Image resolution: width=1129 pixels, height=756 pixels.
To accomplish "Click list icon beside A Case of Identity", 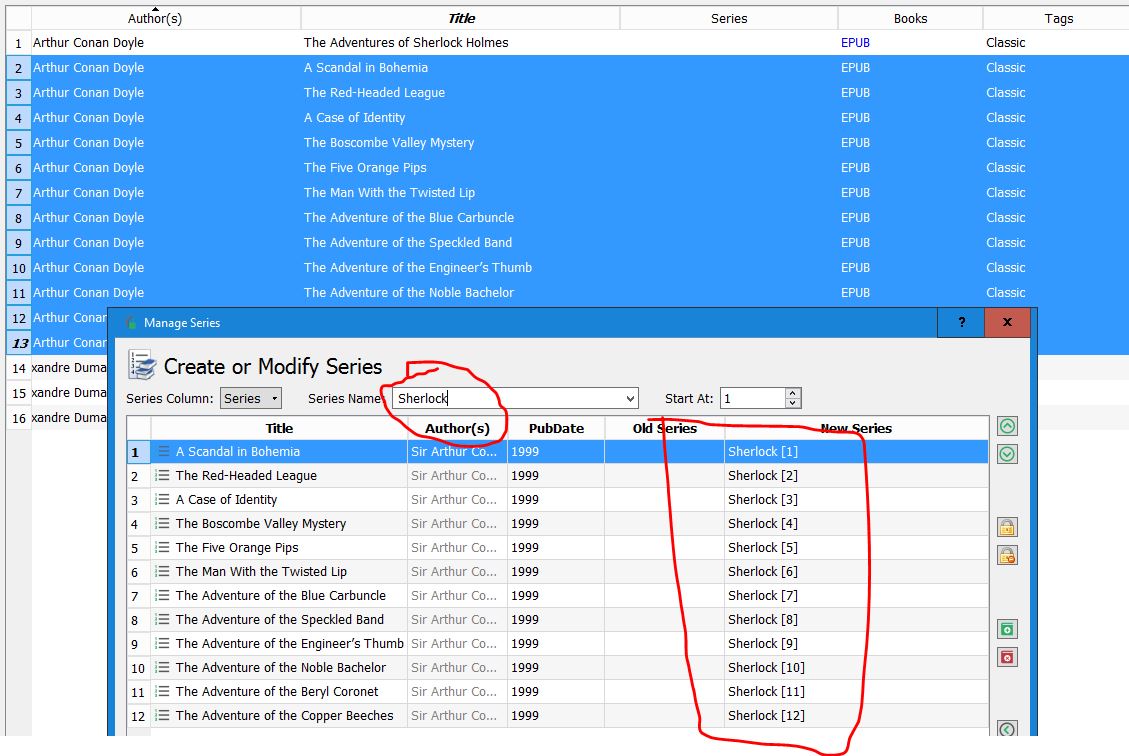I will pyautogui.click(x=163, y=500).
